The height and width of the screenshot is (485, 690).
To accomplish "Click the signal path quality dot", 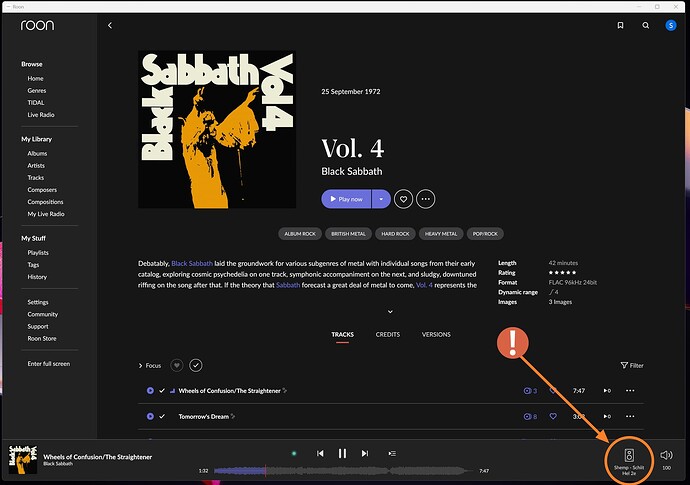I will tap(294, 453).
